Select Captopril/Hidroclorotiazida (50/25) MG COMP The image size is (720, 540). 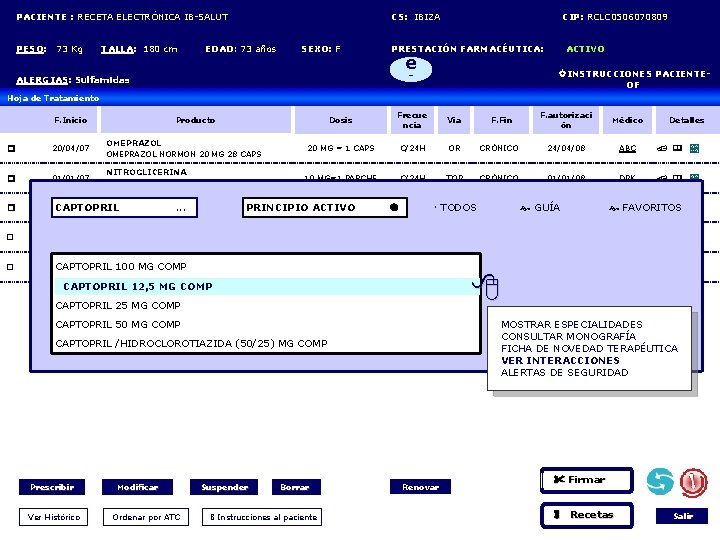191,343
